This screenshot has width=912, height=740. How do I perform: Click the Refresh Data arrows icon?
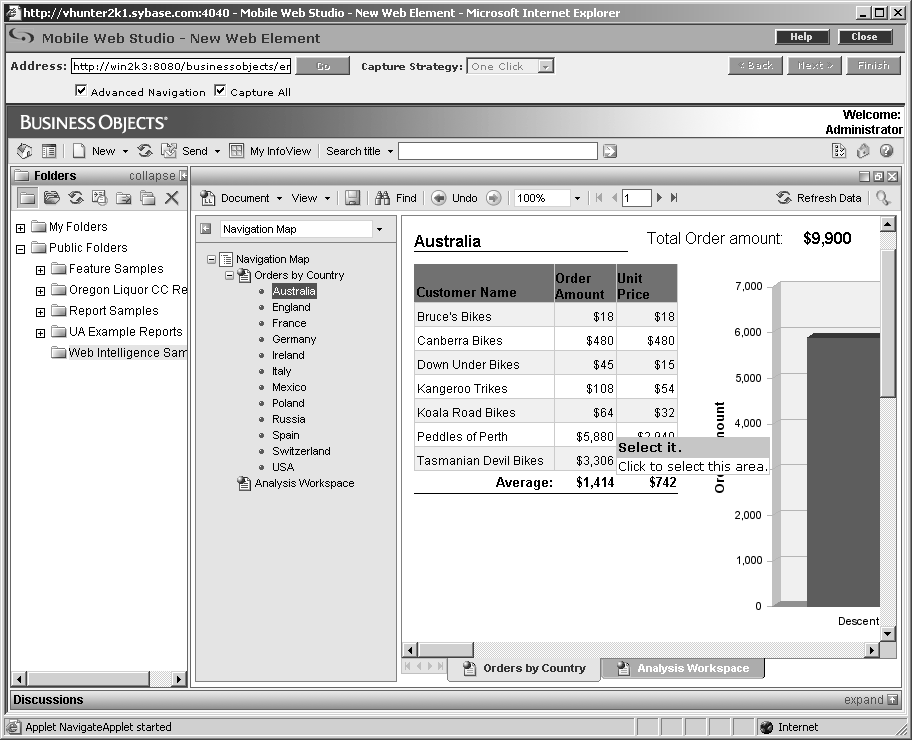tap(784, 198)
